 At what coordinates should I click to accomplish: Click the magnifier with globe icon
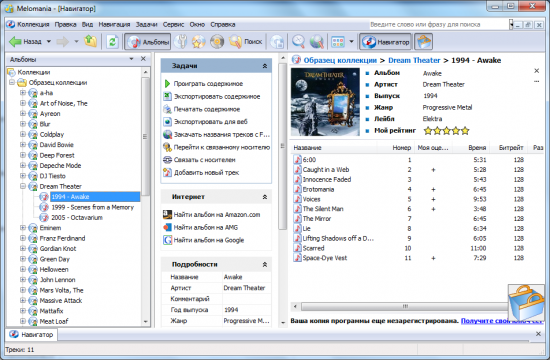coord(317,42)
